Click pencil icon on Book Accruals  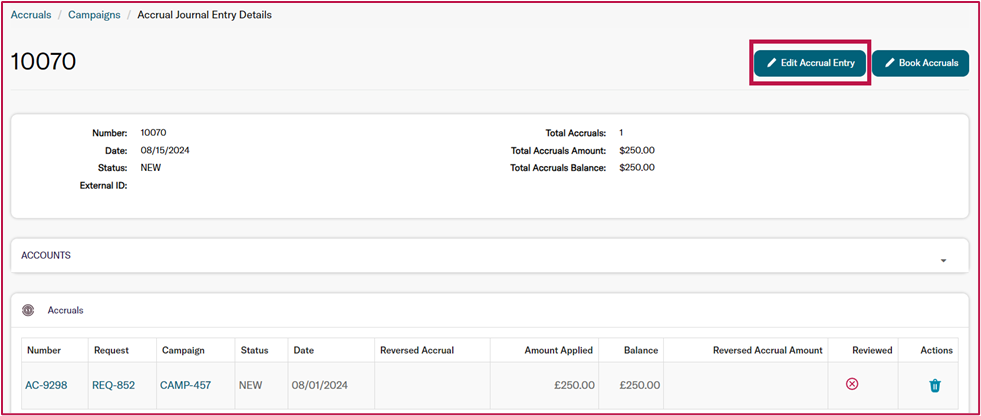890,63
